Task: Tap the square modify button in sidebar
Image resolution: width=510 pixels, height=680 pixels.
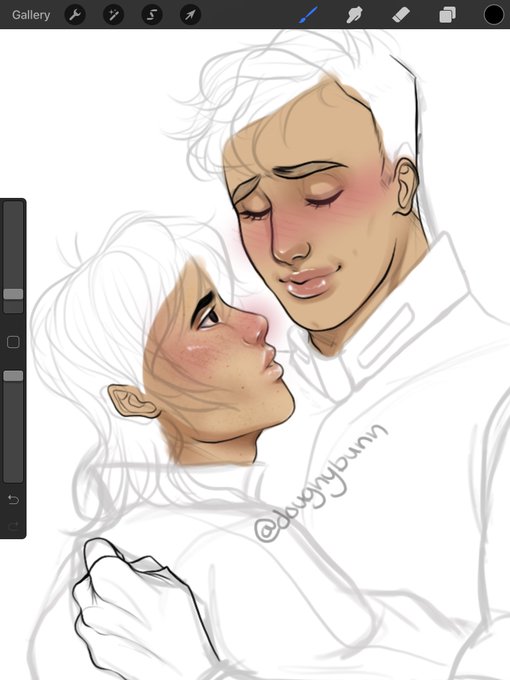Action: point(13,342)
